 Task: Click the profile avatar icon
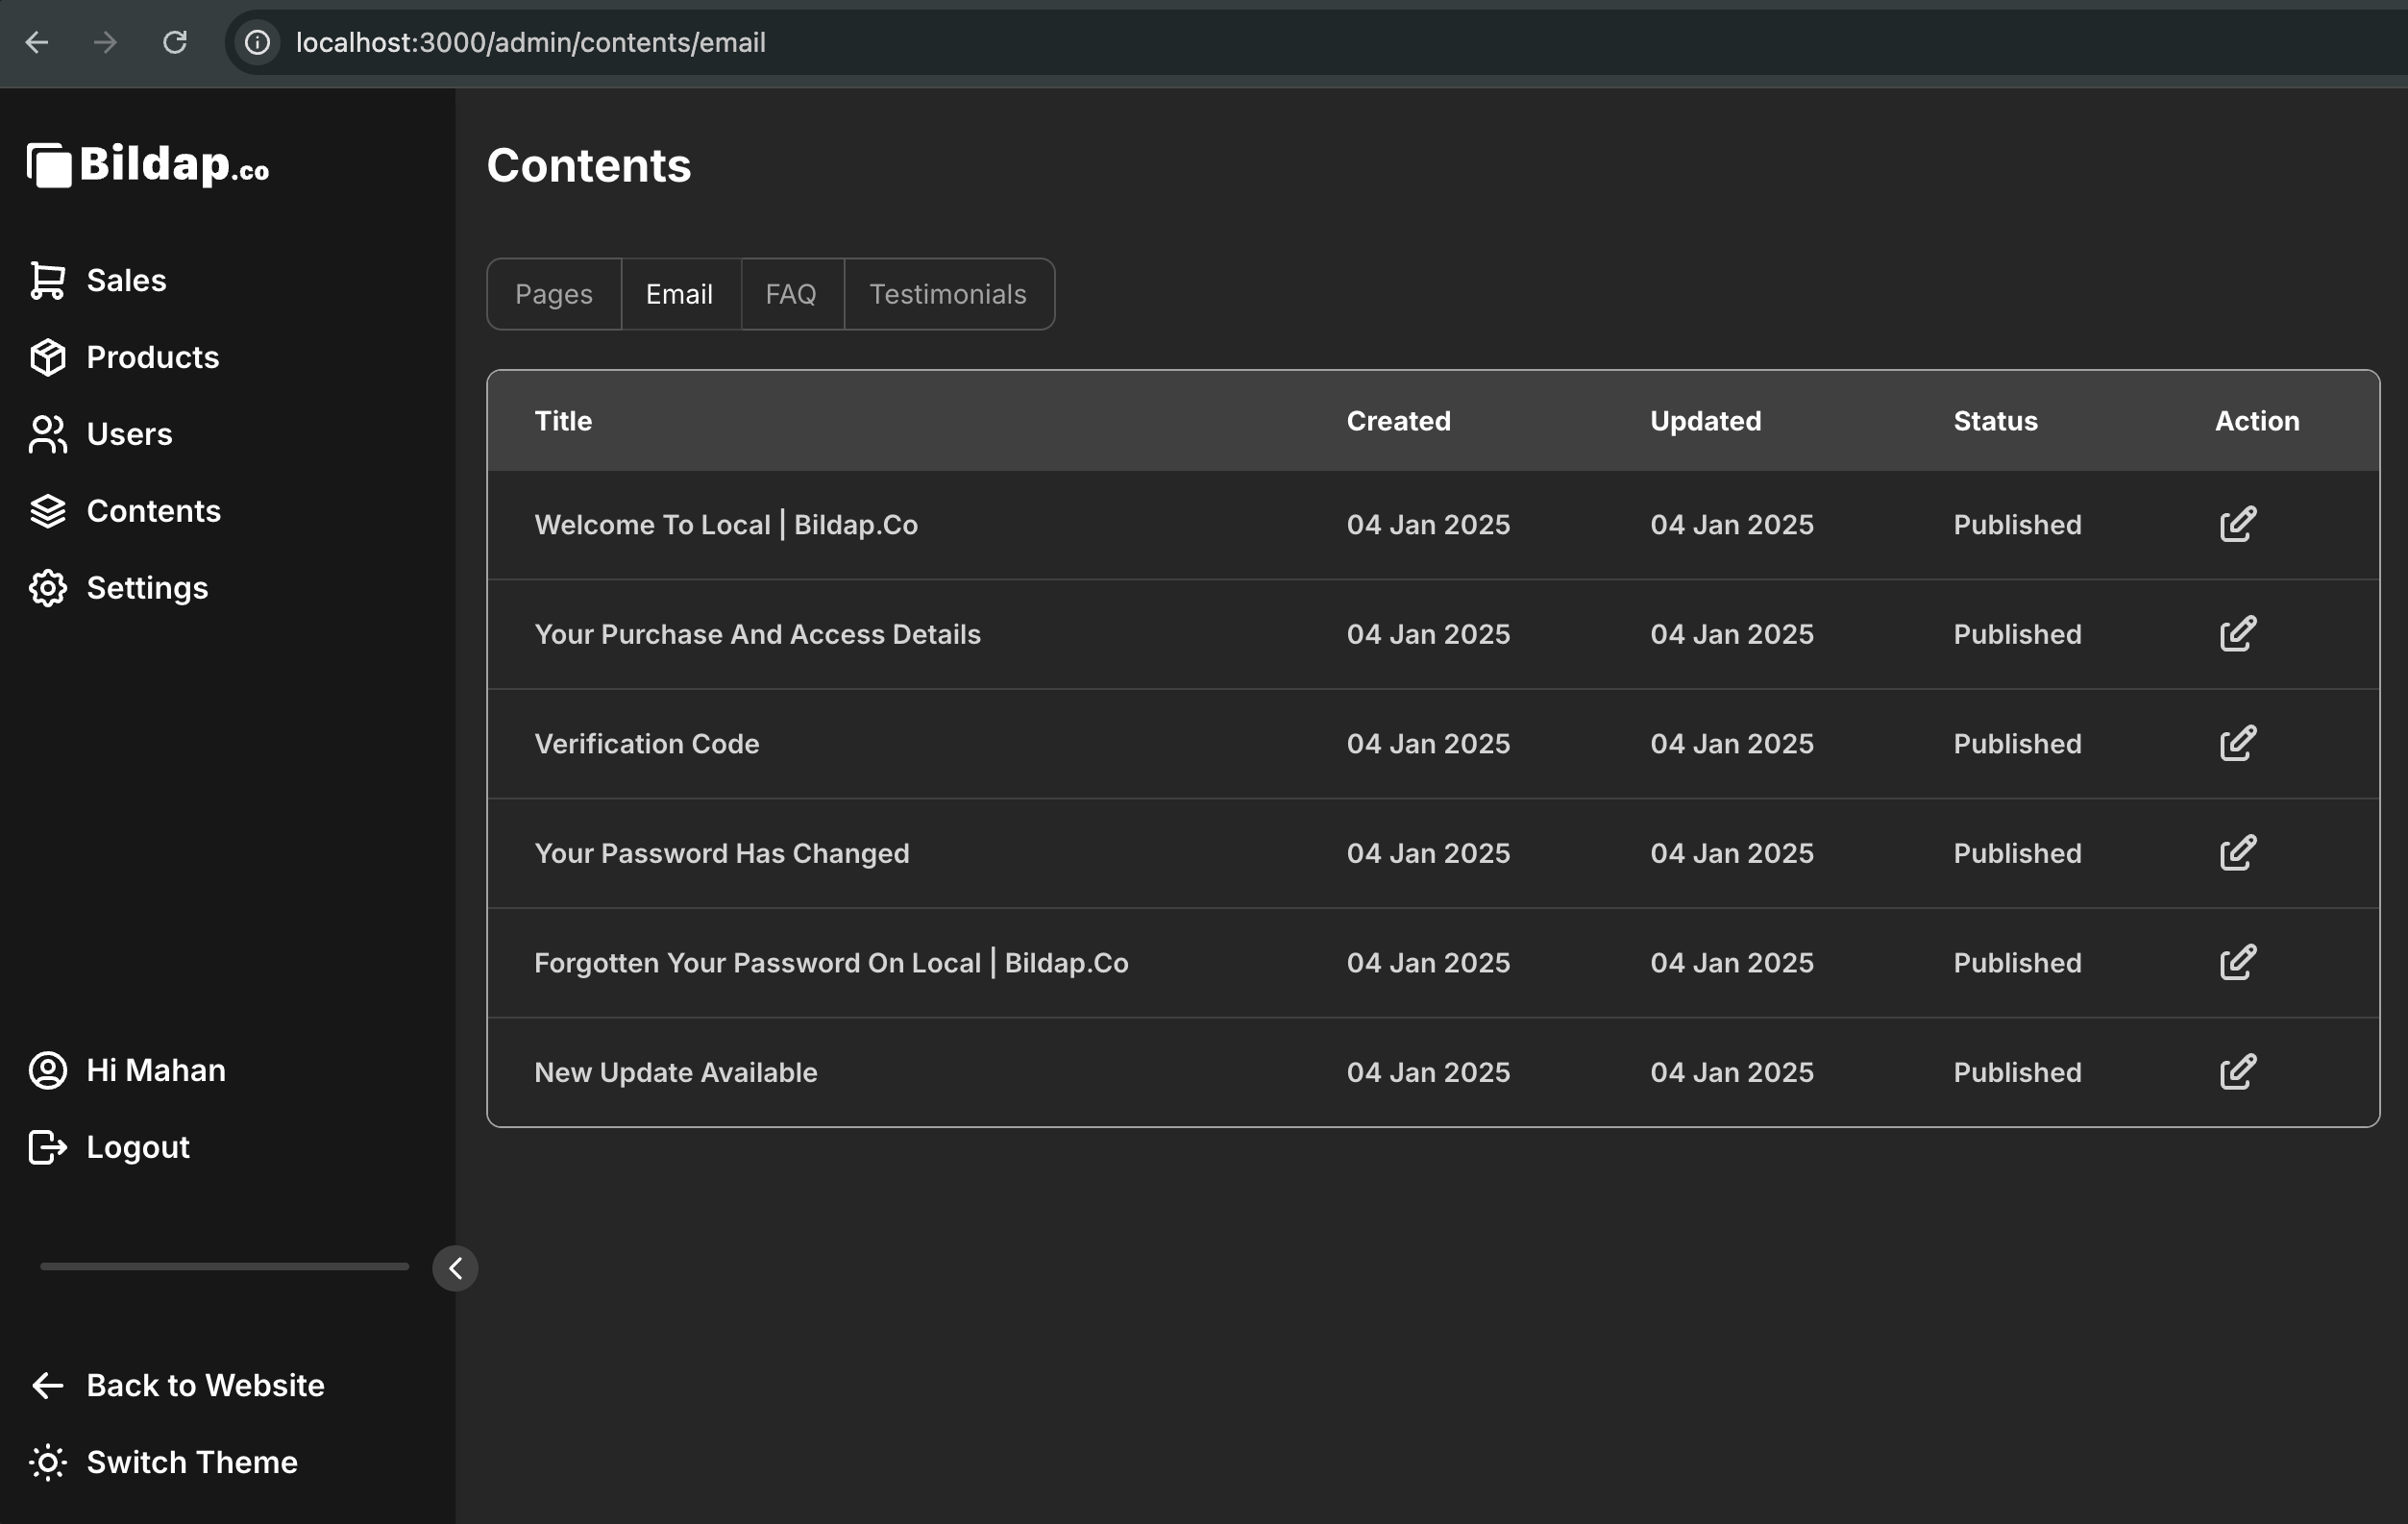click(x=47, y=1070)
